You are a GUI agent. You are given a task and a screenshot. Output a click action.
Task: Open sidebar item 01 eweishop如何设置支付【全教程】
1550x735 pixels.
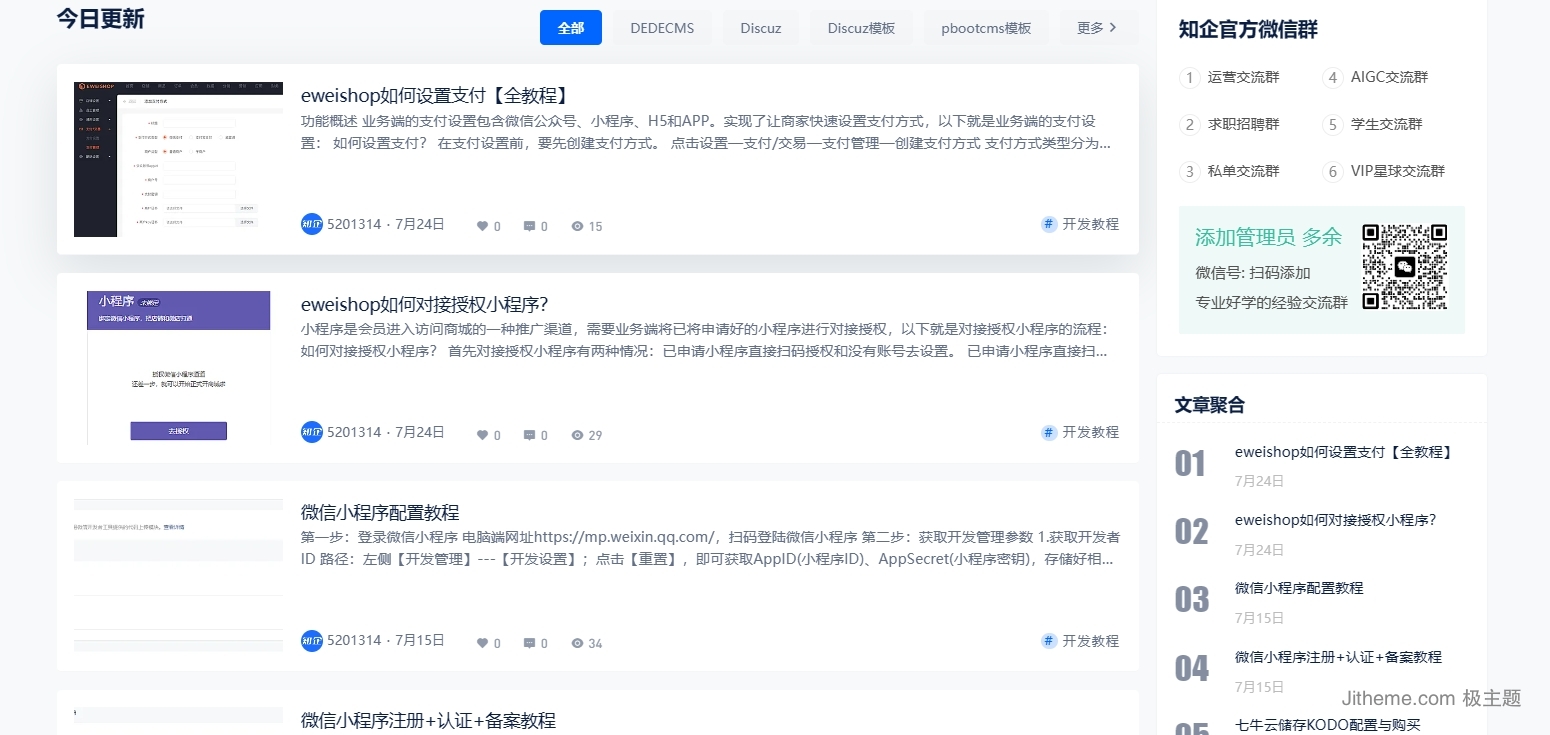coord(1344,452)
